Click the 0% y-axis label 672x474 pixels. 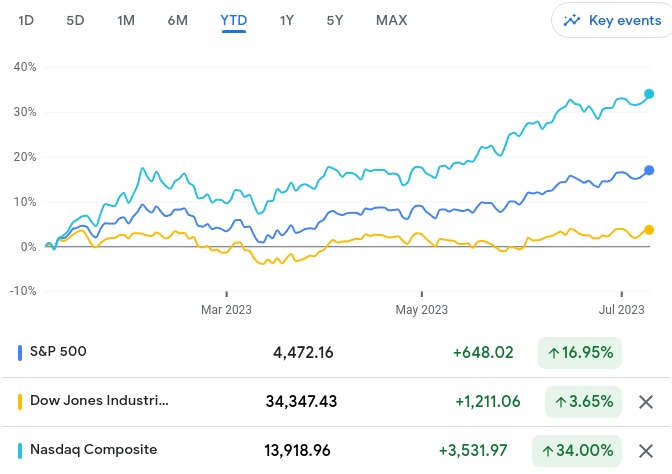(29, 247)
